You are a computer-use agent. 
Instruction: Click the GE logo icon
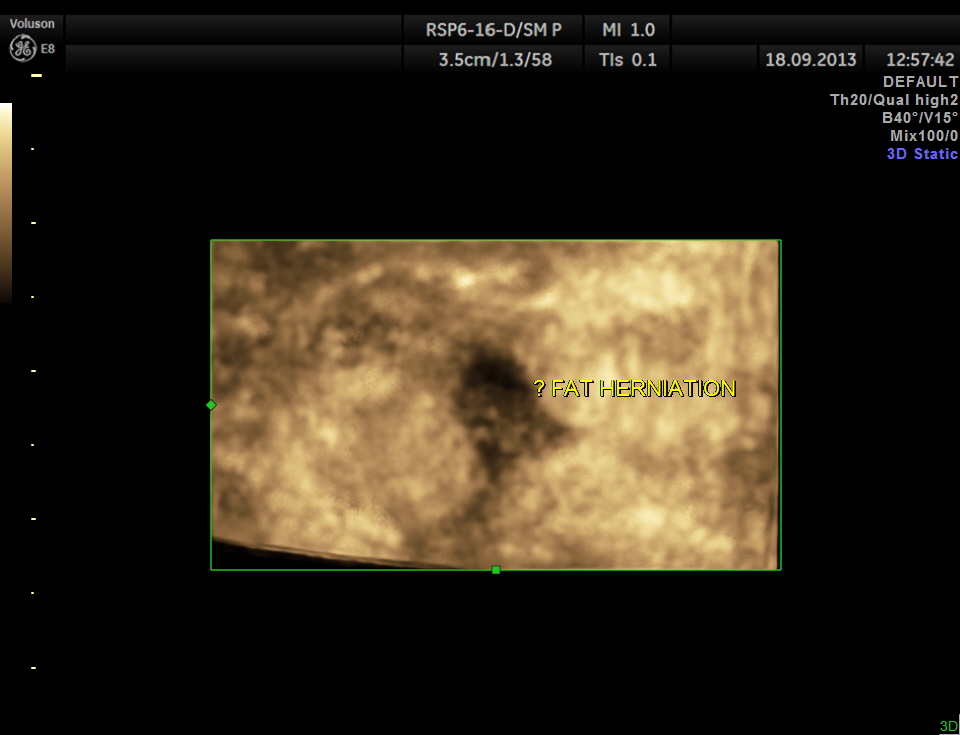click(x=22, y=48)
